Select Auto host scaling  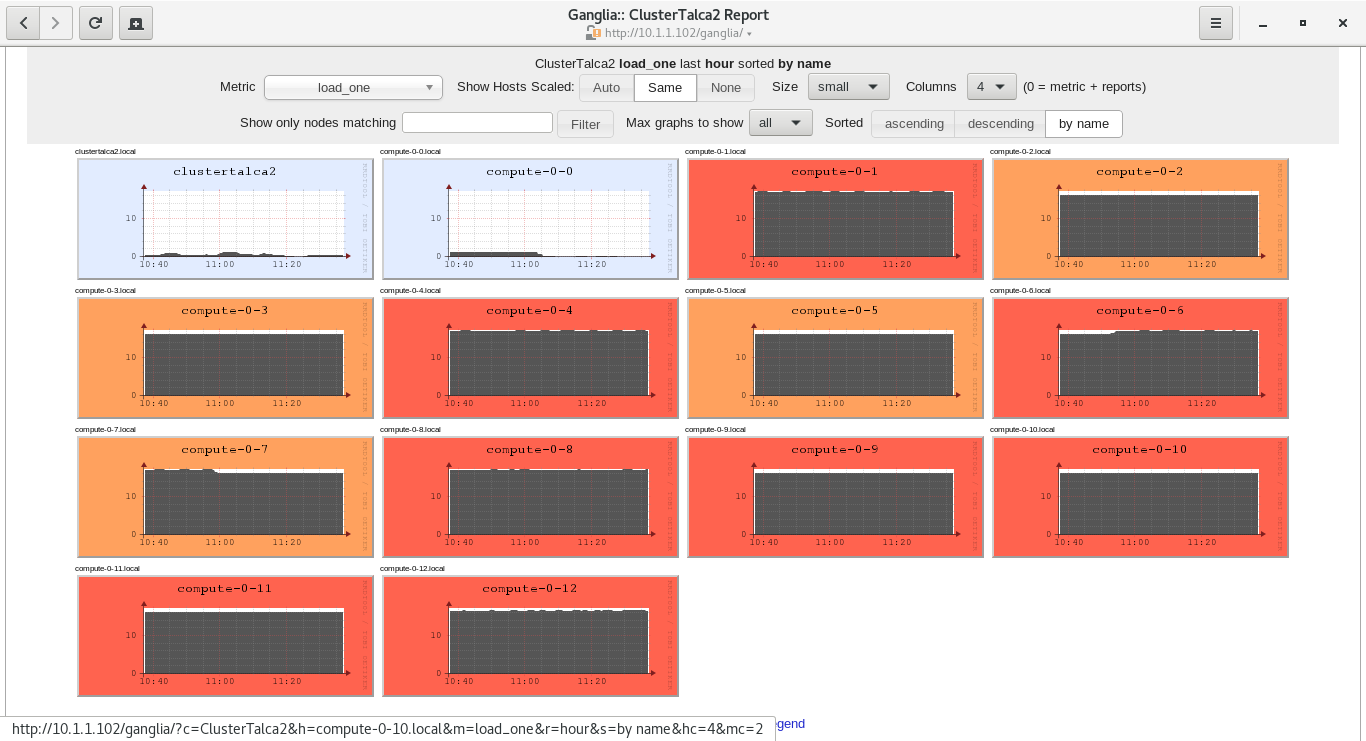click(x=606, y=88)
